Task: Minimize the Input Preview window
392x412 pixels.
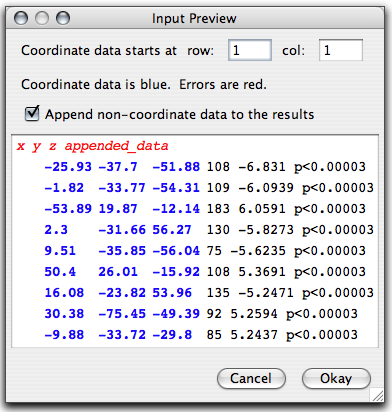Action: tap(42, 18)
